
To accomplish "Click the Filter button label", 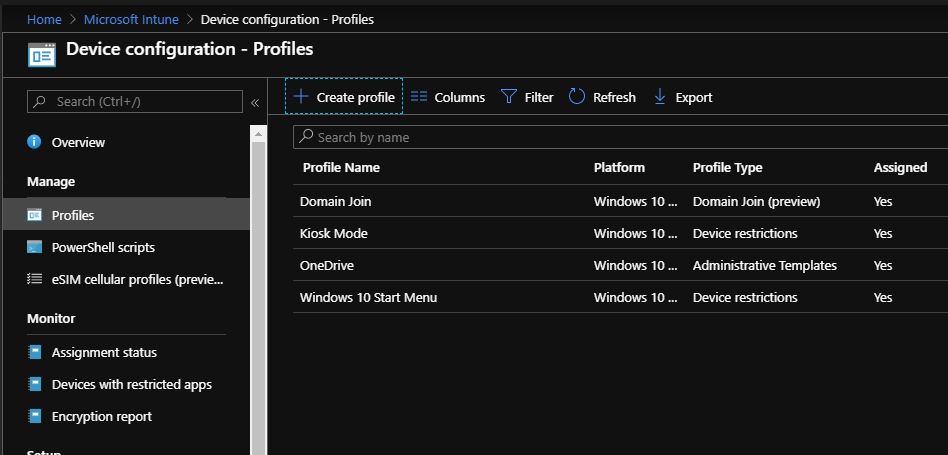I will coord(539,97).
